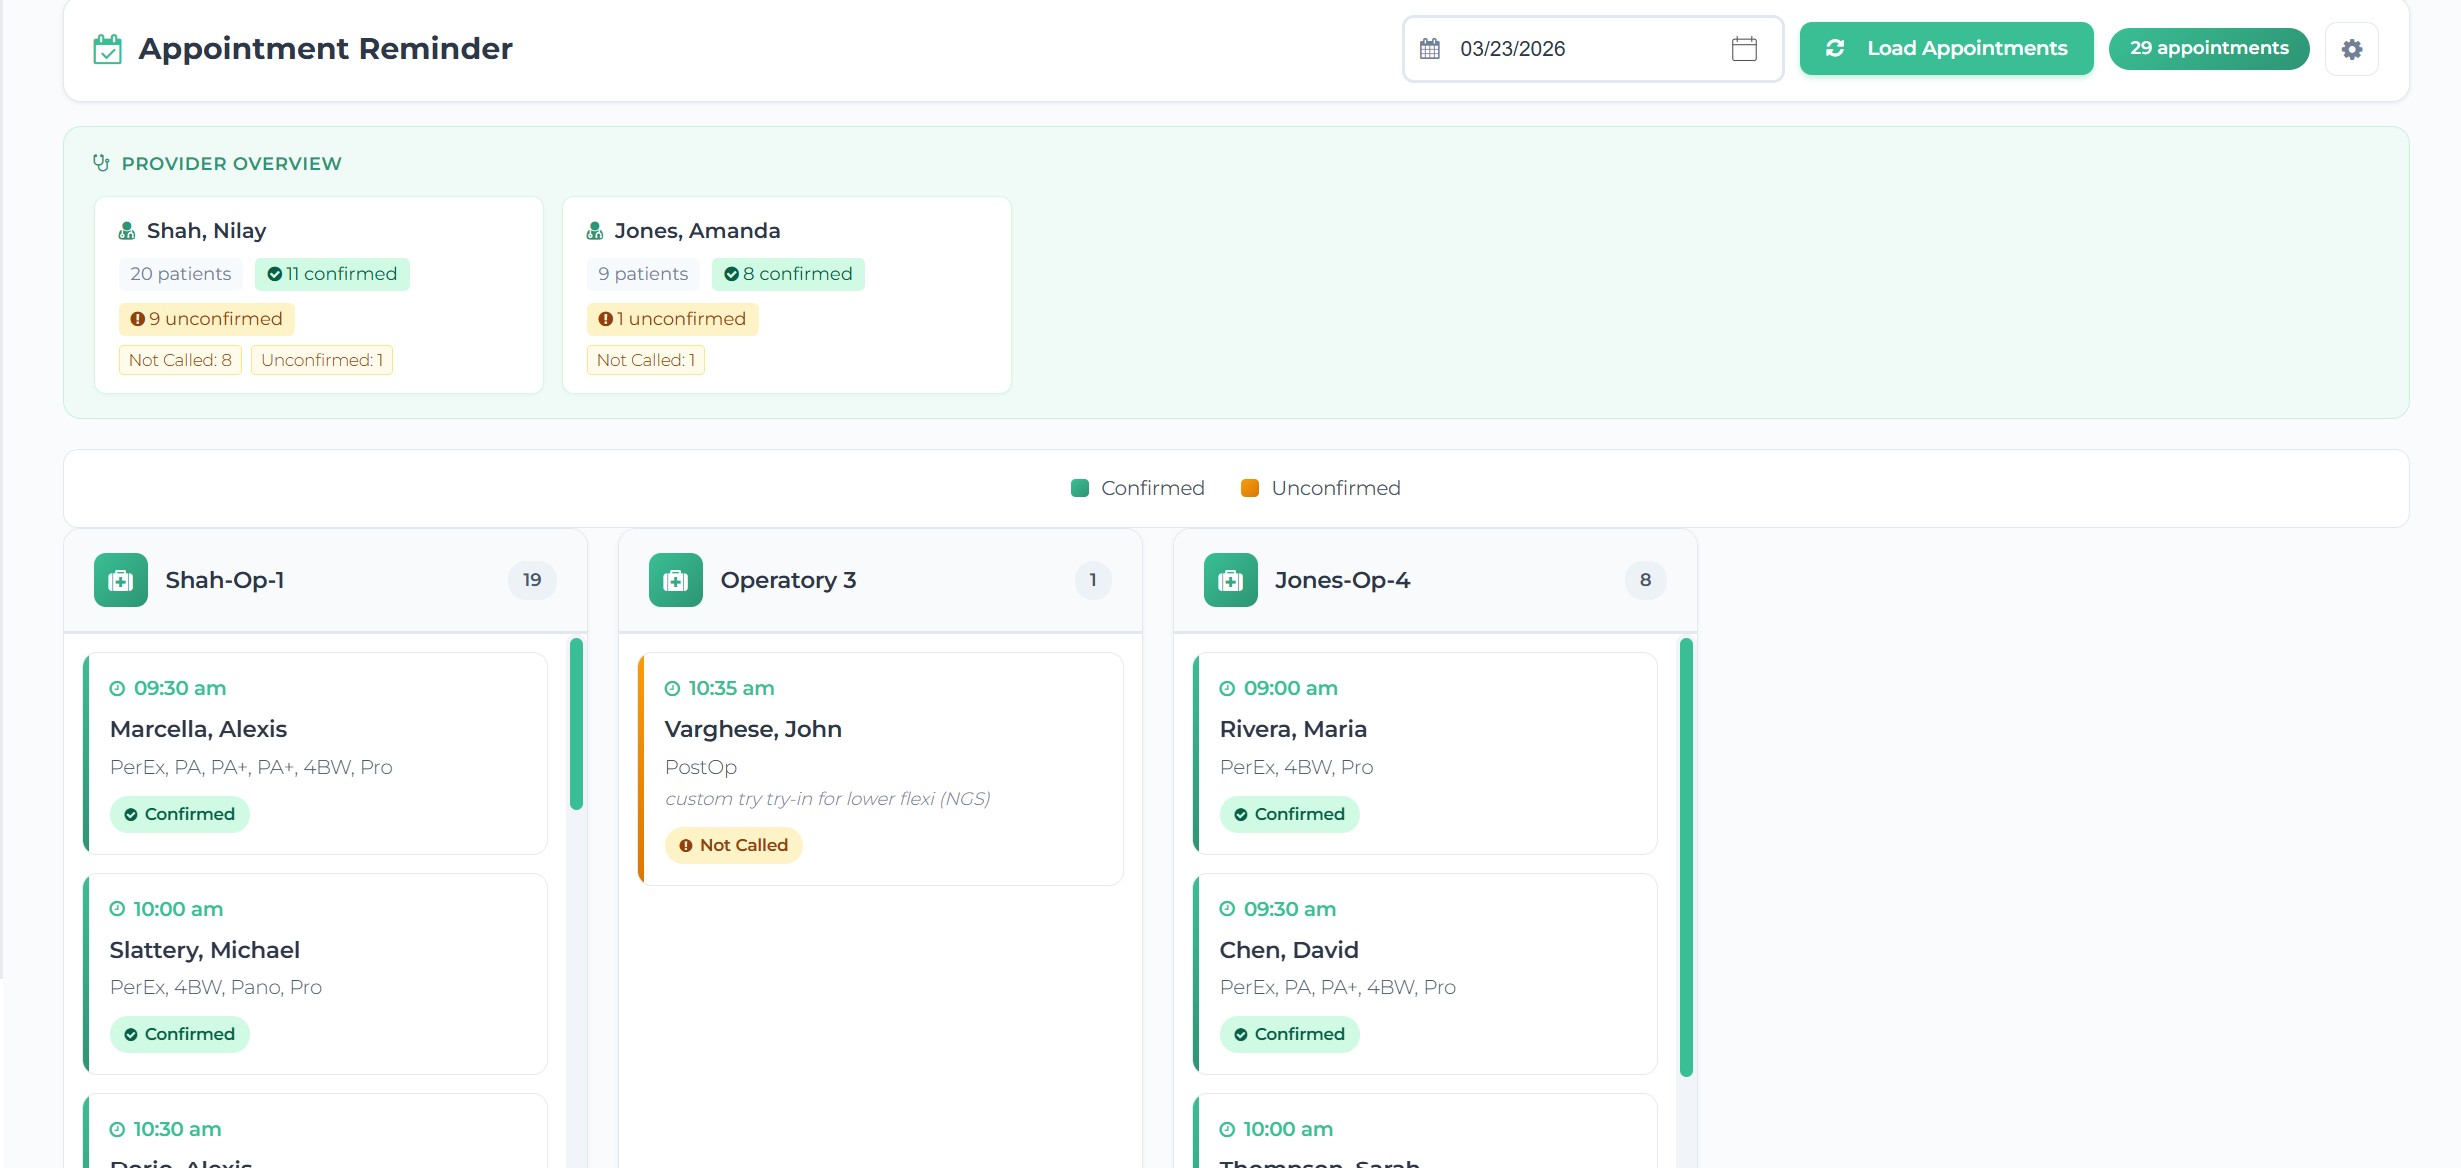Click the 29 appointments badge
Screen dimensions: 2461x1168
point(2208,49)
